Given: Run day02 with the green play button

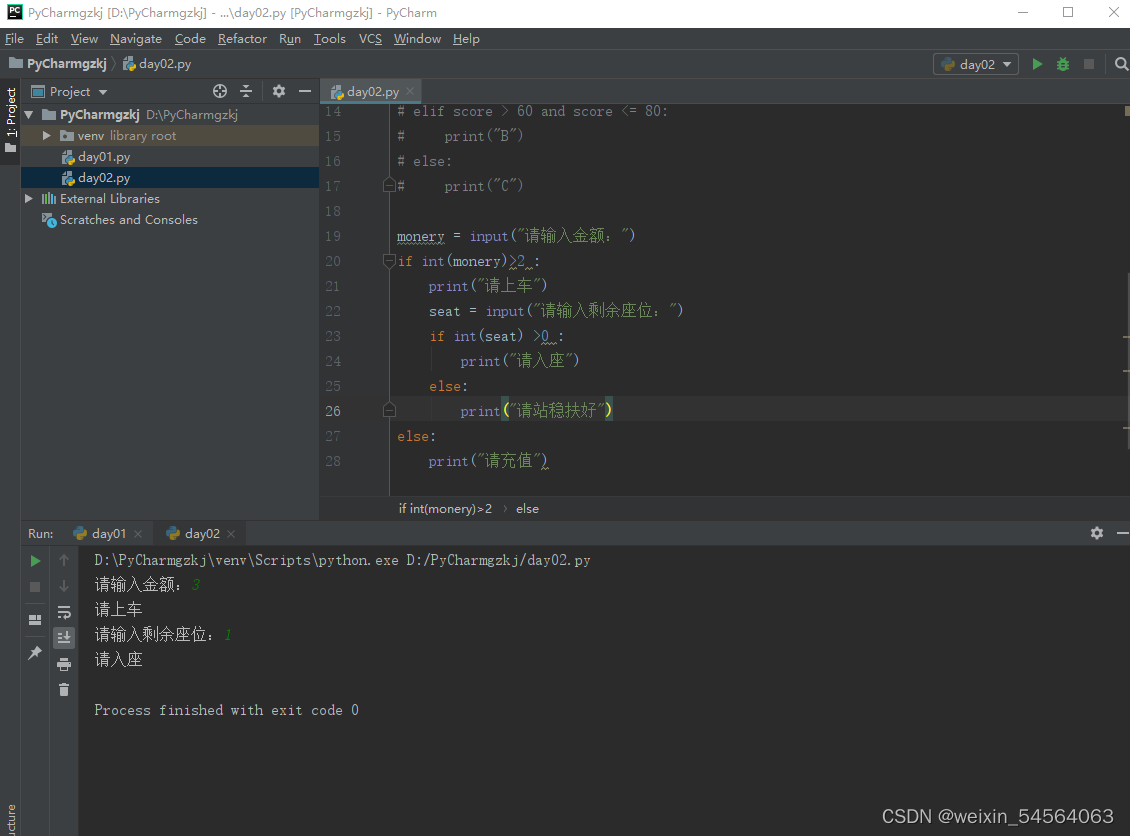Looking at the screenshot, I should tap(1037, 64).
